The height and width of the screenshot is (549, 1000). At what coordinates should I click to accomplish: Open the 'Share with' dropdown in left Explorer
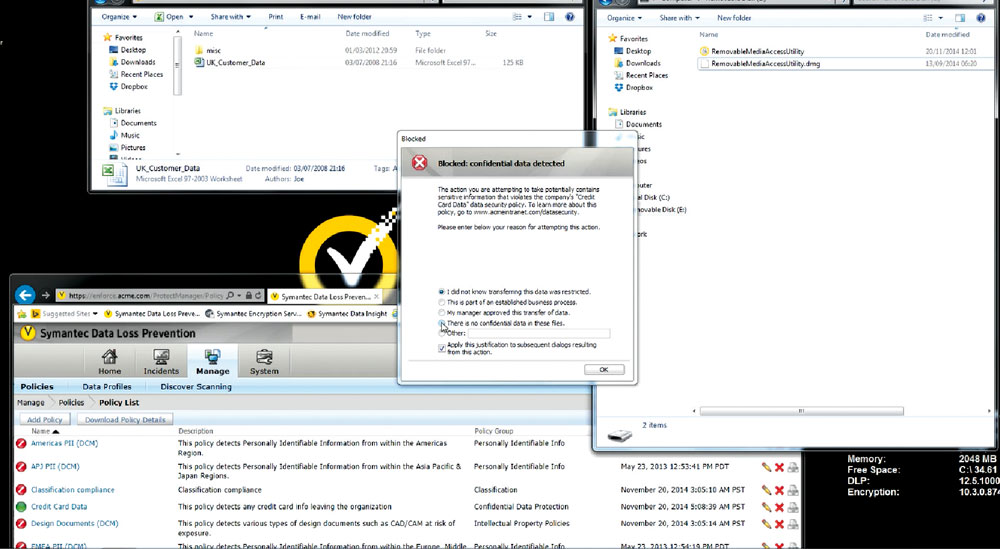click(x=230, y=17)
